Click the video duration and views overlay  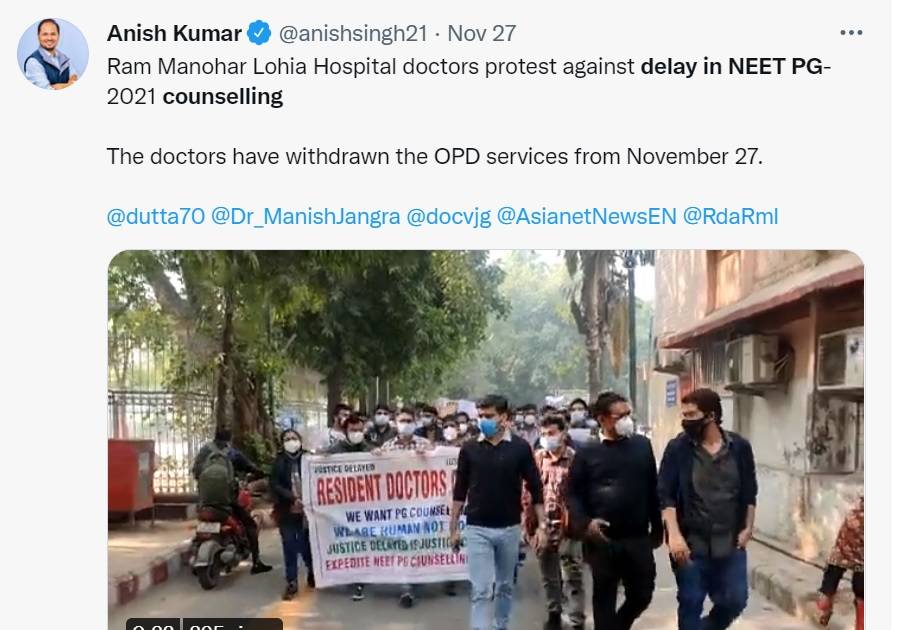(204, 624)
